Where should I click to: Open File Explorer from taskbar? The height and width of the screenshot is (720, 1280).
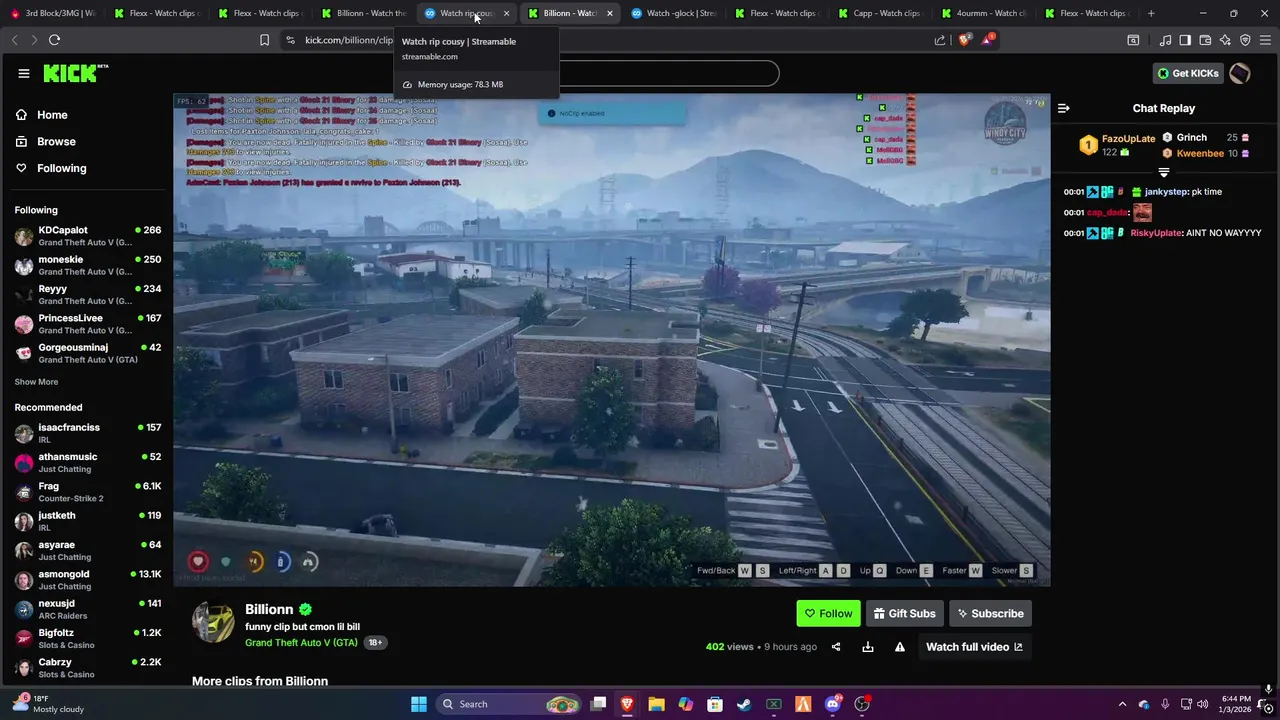[656, 704]
